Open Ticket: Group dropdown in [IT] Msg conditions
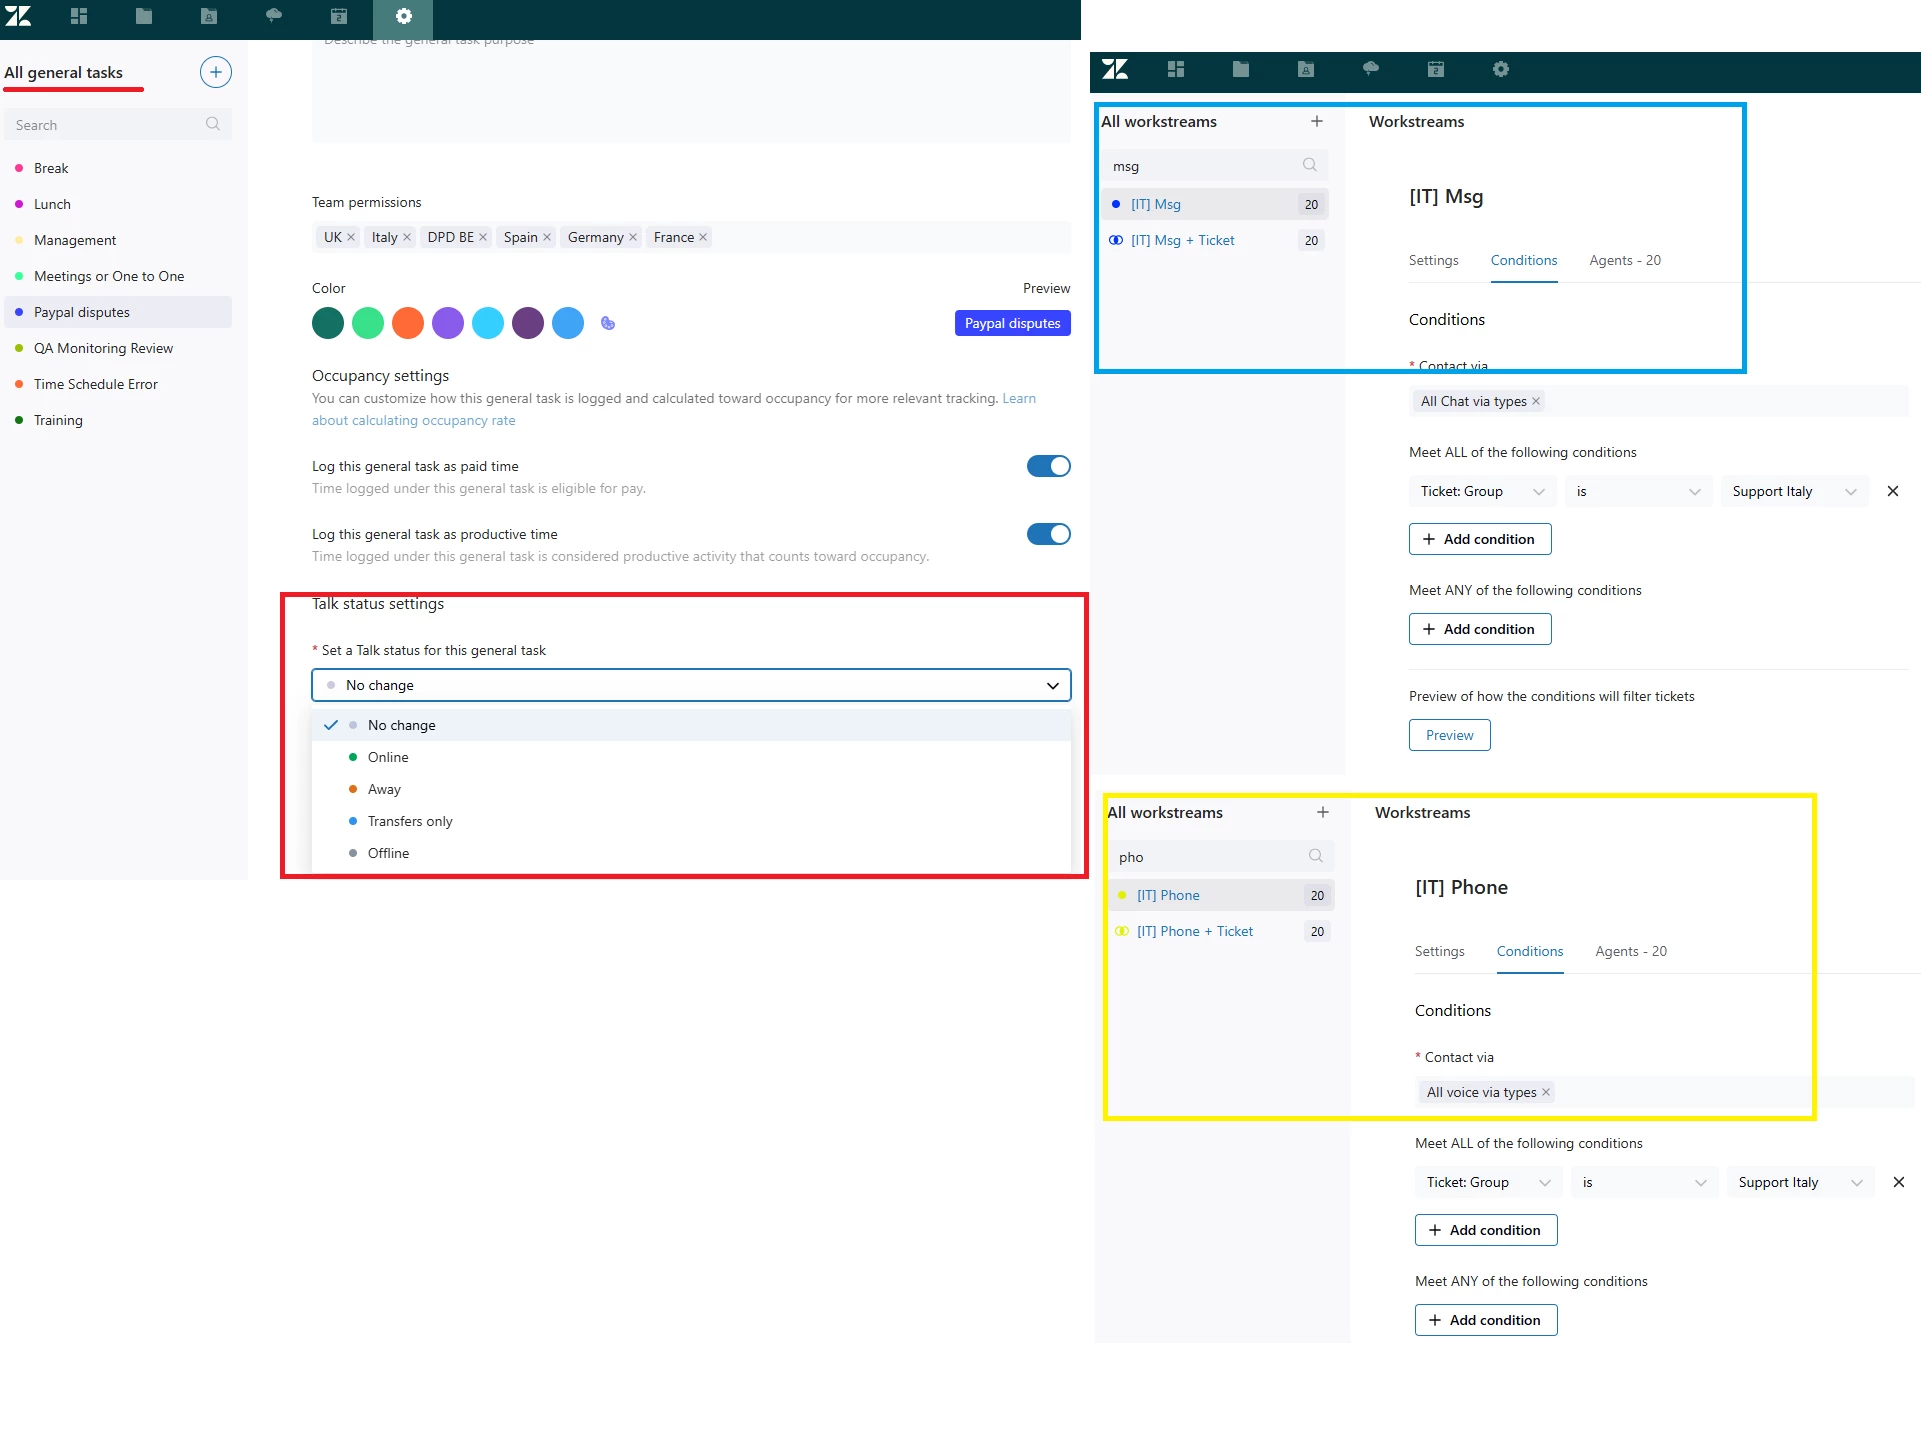1921x1450 pixels. click(x=1482, y=491)
